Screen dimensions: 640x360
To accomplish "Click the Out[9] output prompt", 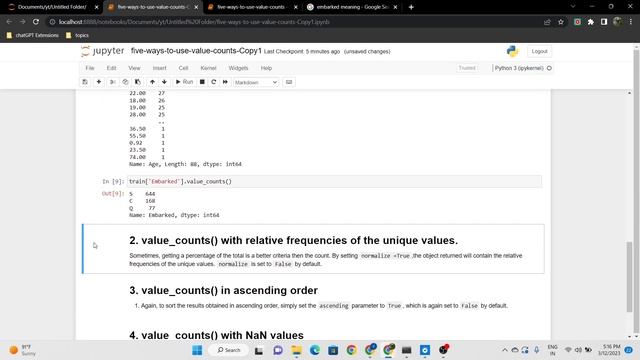I will coord(113,193).
